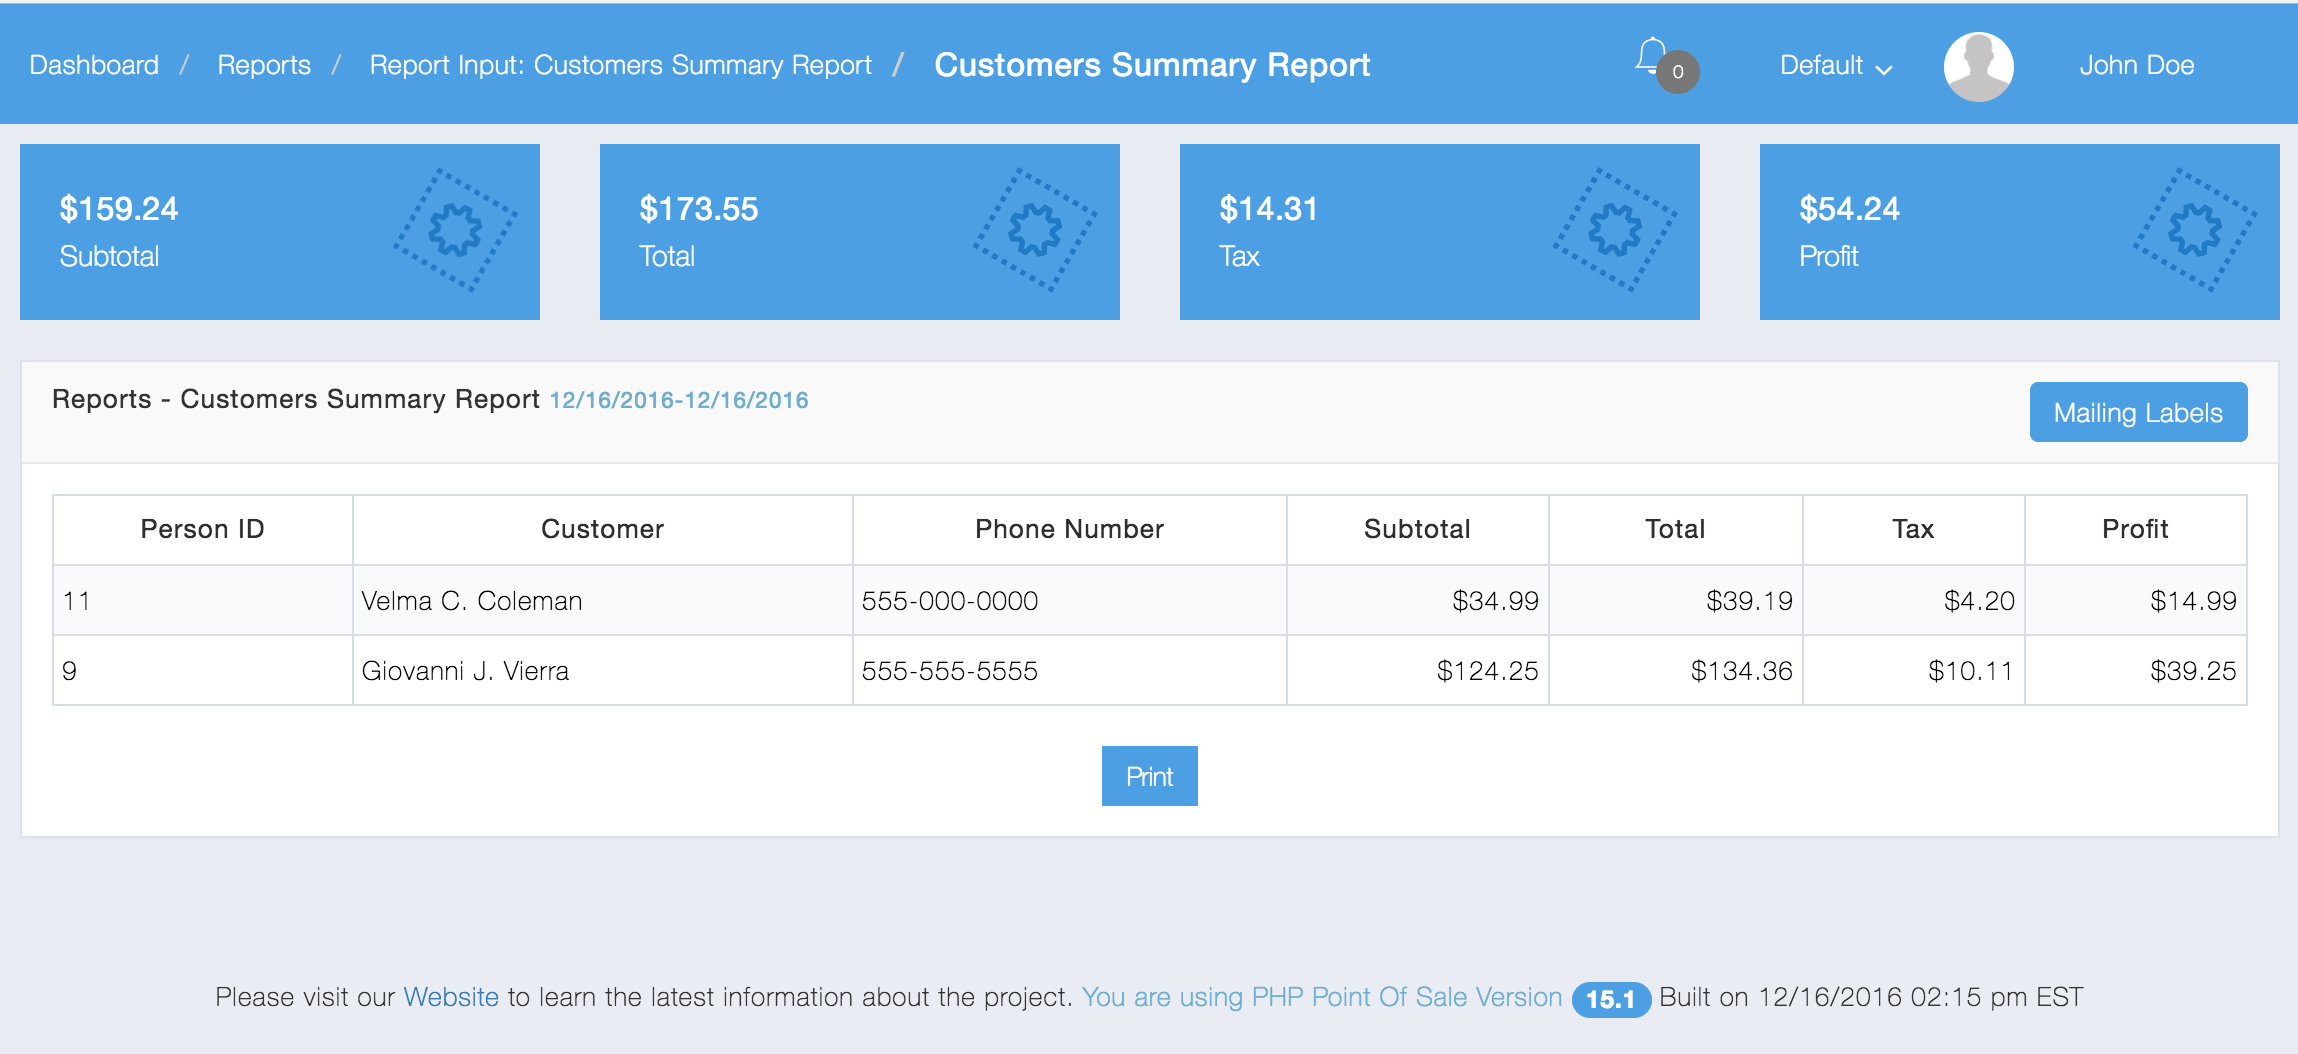The width and height of the screenshot is (2298, 1054).
Task: Click the Mailing Labels button
Action: 2138,411
